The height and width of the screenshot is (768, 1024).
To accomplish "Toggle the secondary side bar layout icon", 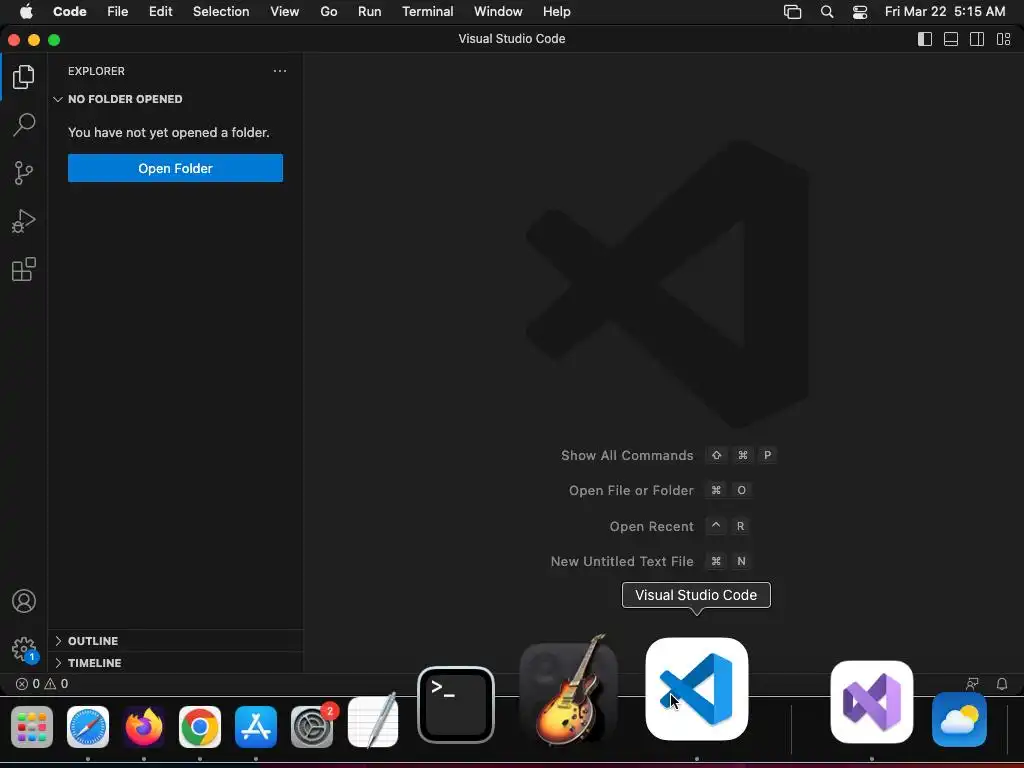I will pos(977,39).
